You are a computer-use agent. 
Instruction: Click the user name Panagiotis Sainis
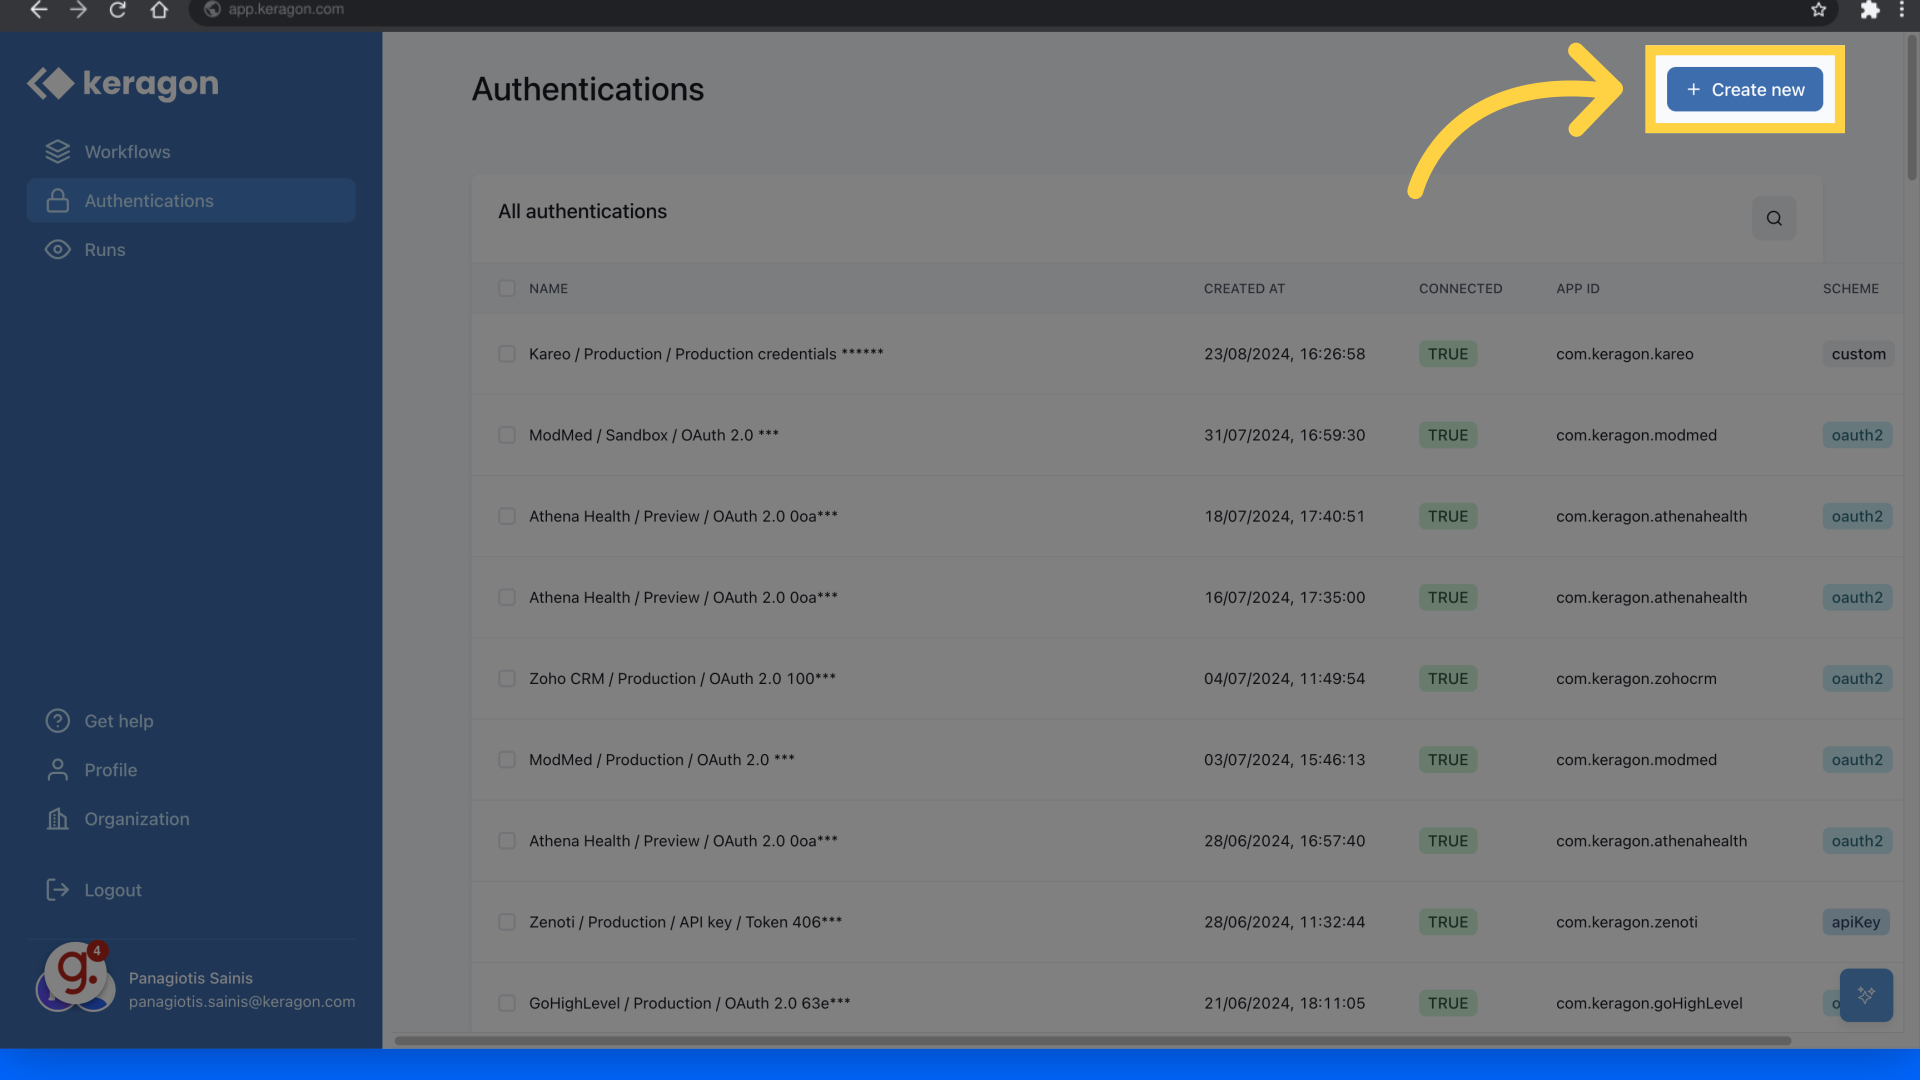click(x=190, y=978)
